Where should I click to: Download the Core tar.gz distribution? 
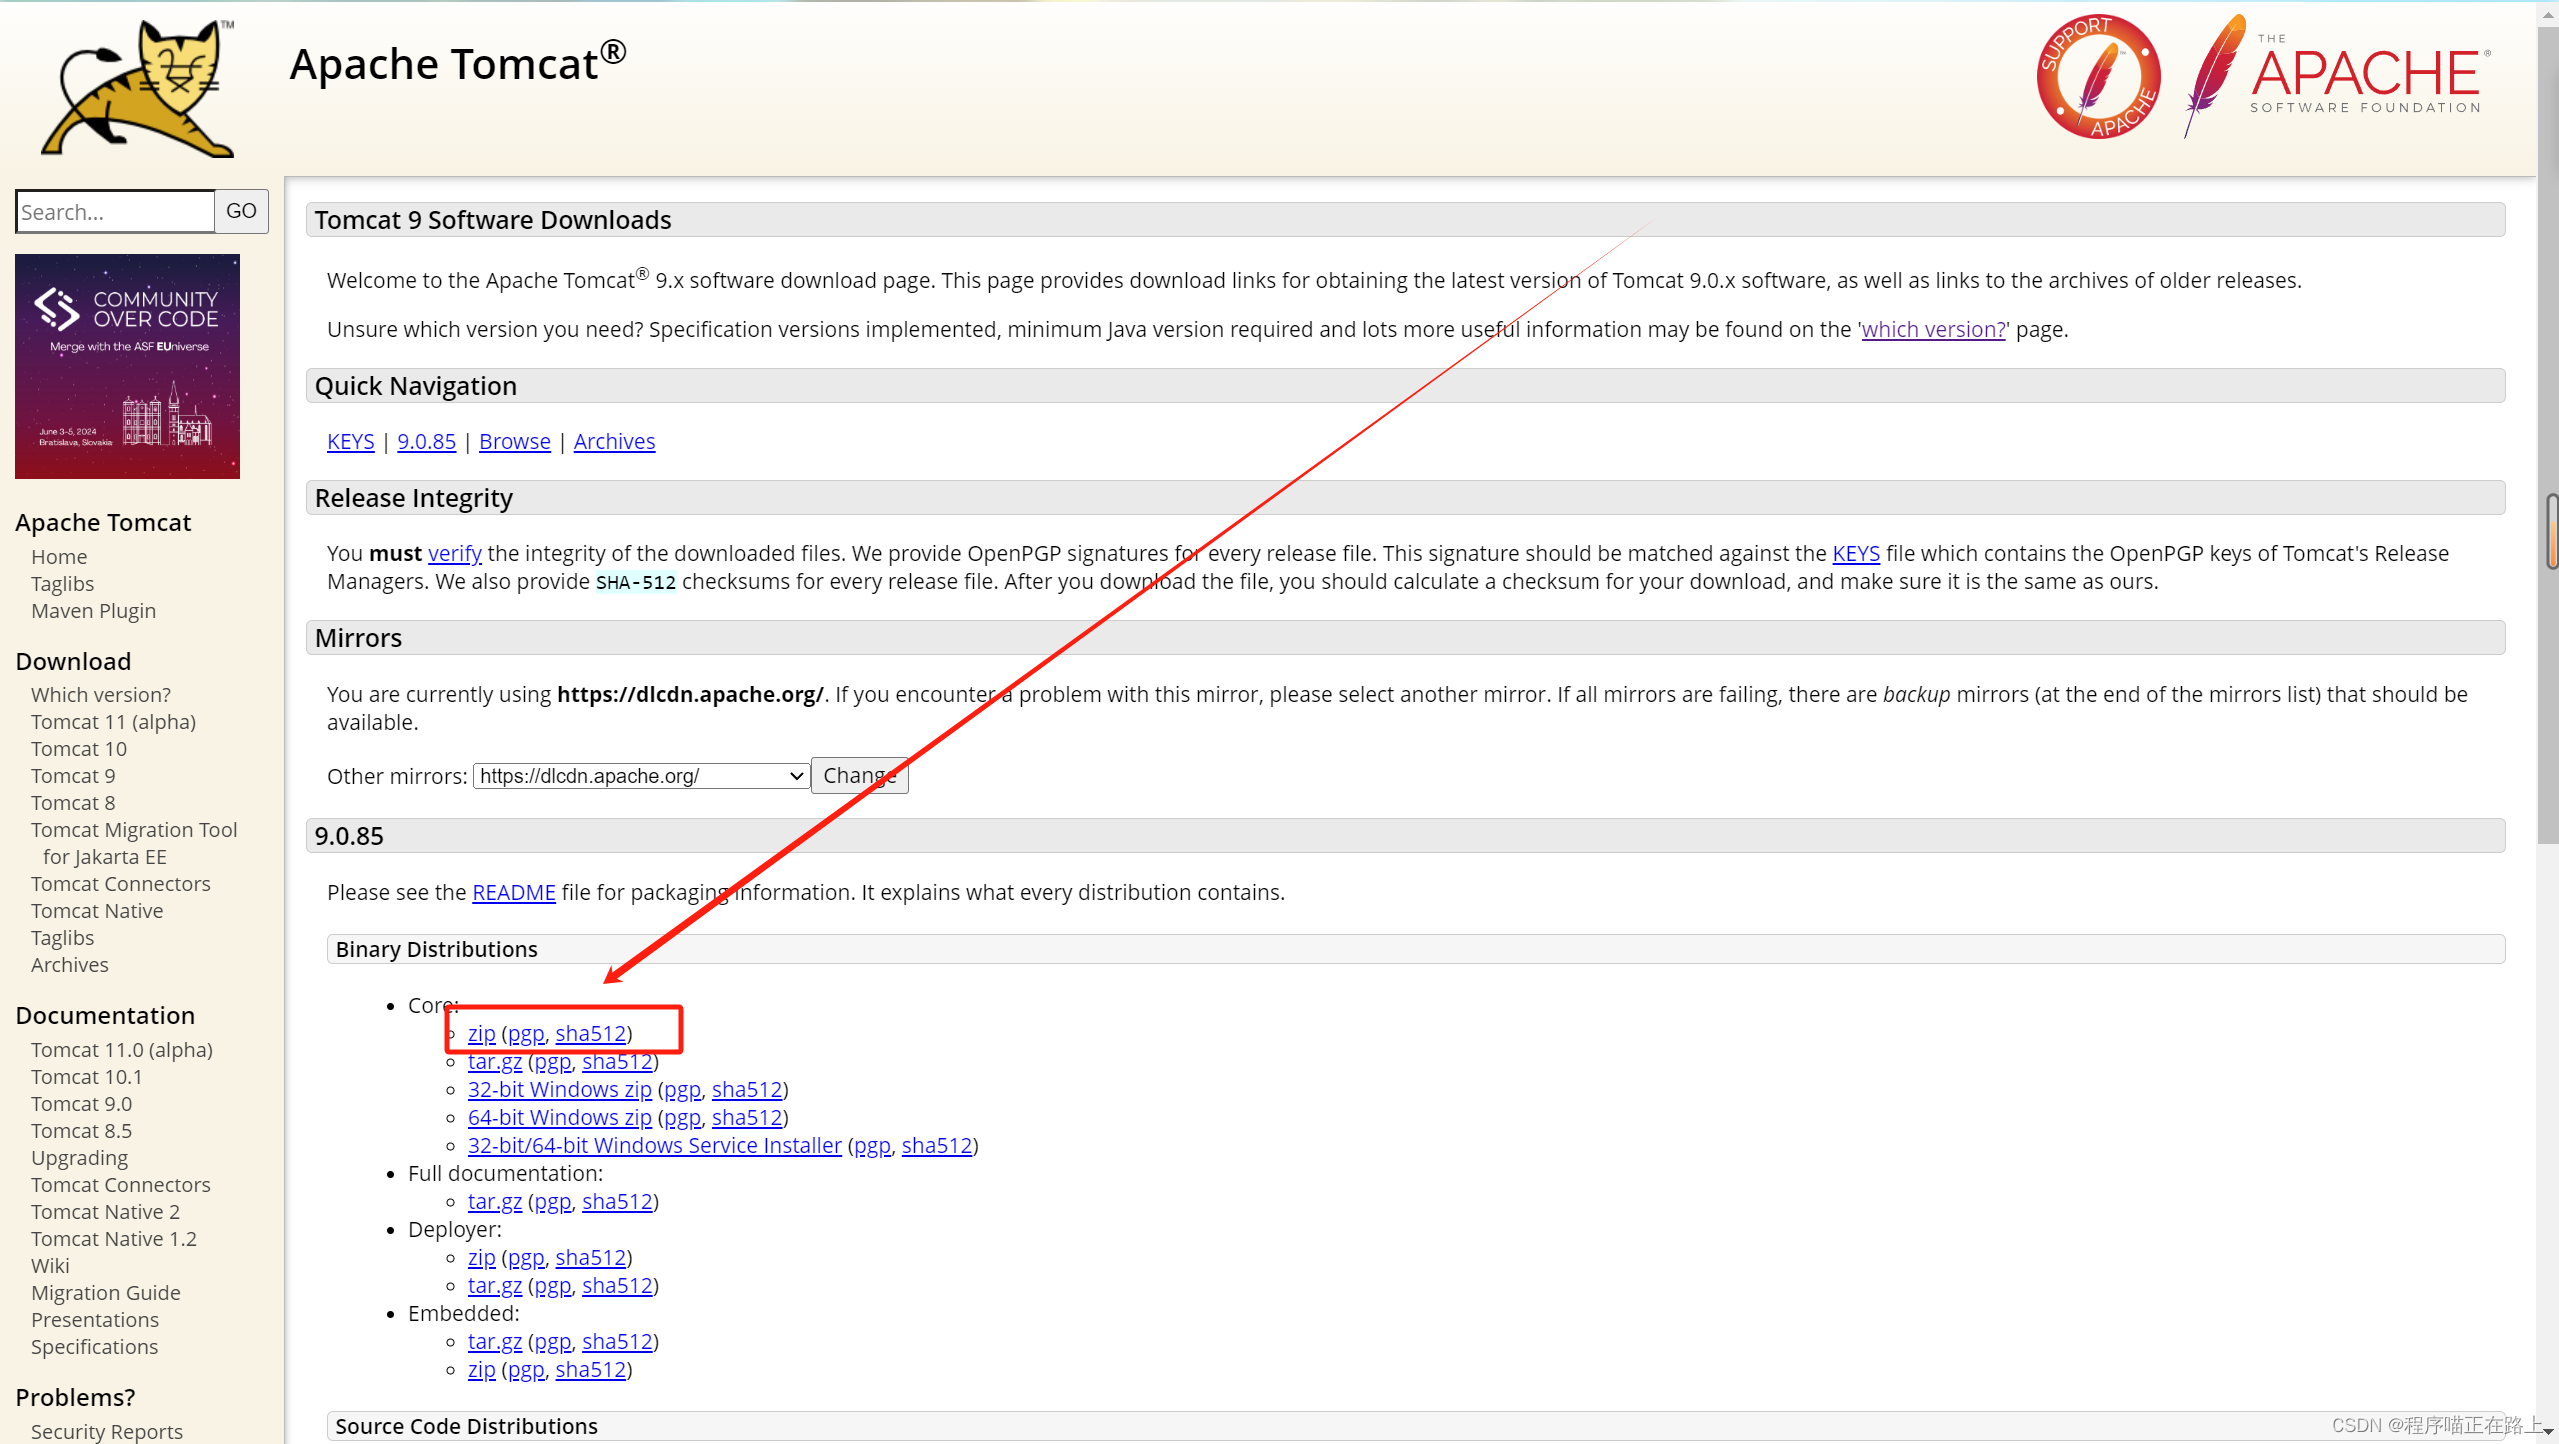click(x=494, y=1062)
